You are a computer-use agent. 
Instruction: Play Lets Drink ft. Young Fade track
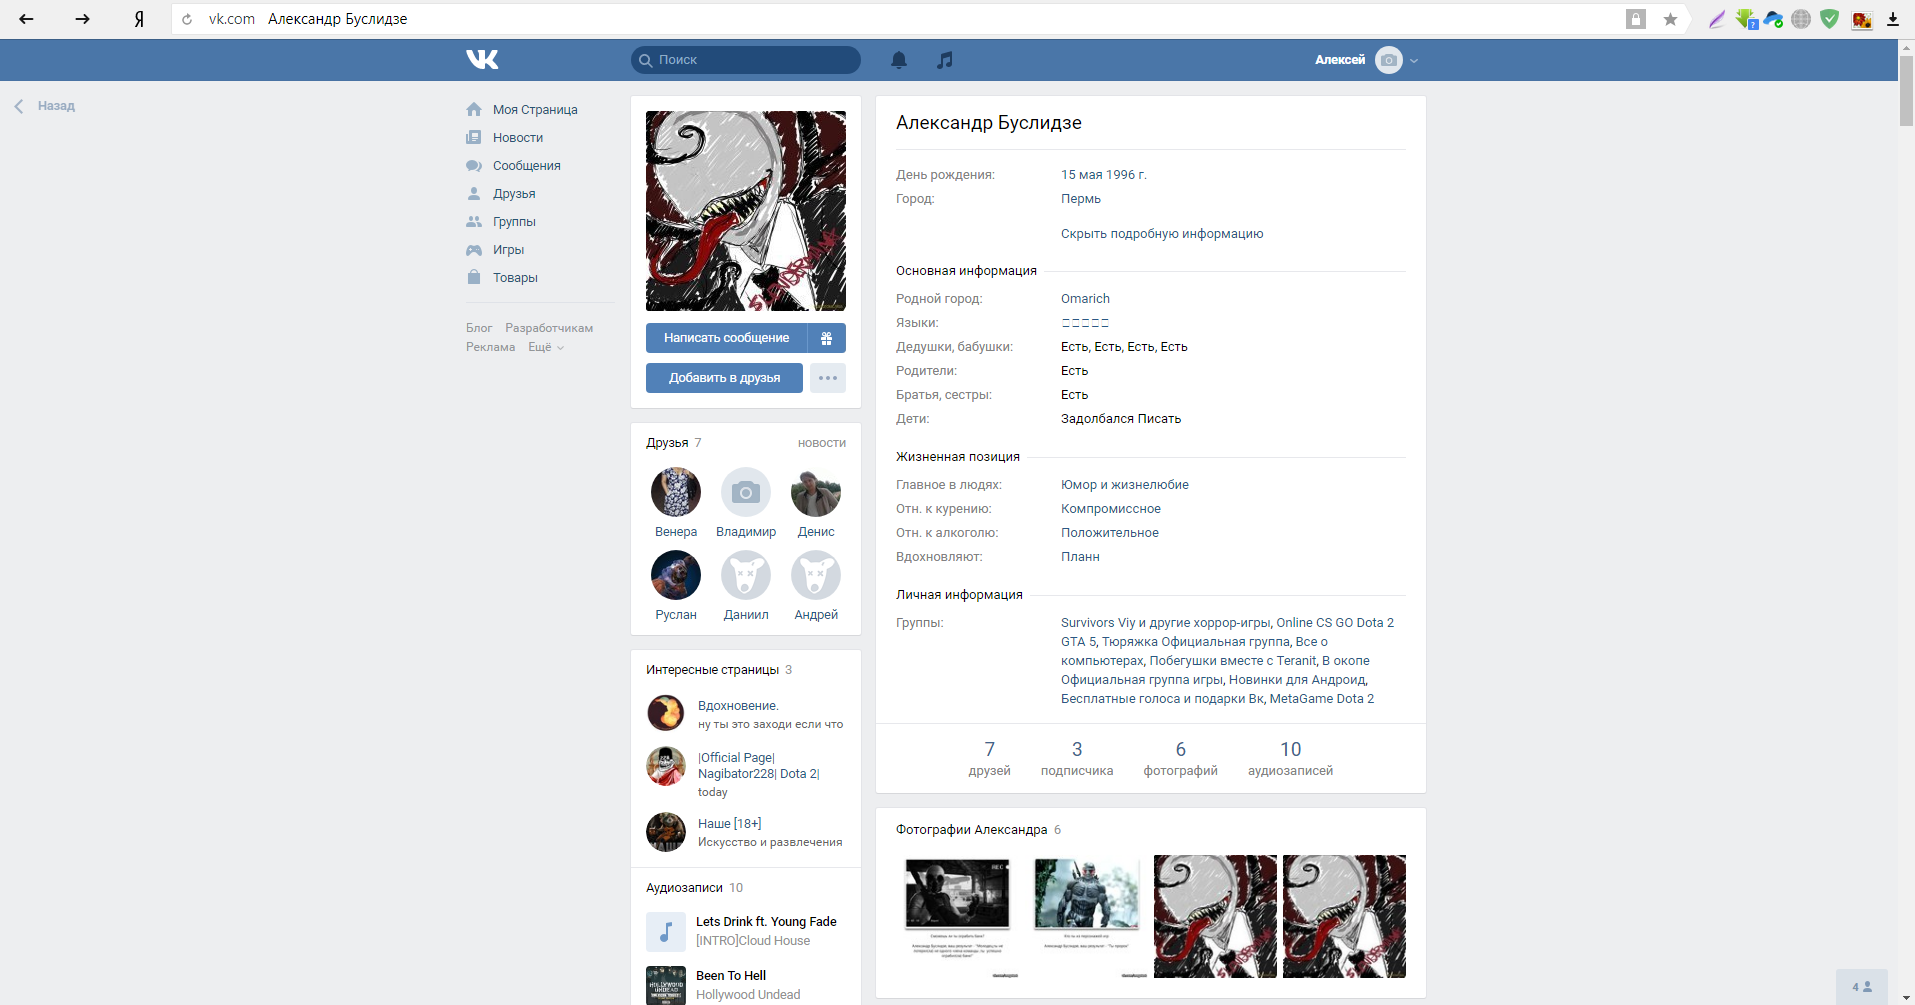click(x=666, y=932)
